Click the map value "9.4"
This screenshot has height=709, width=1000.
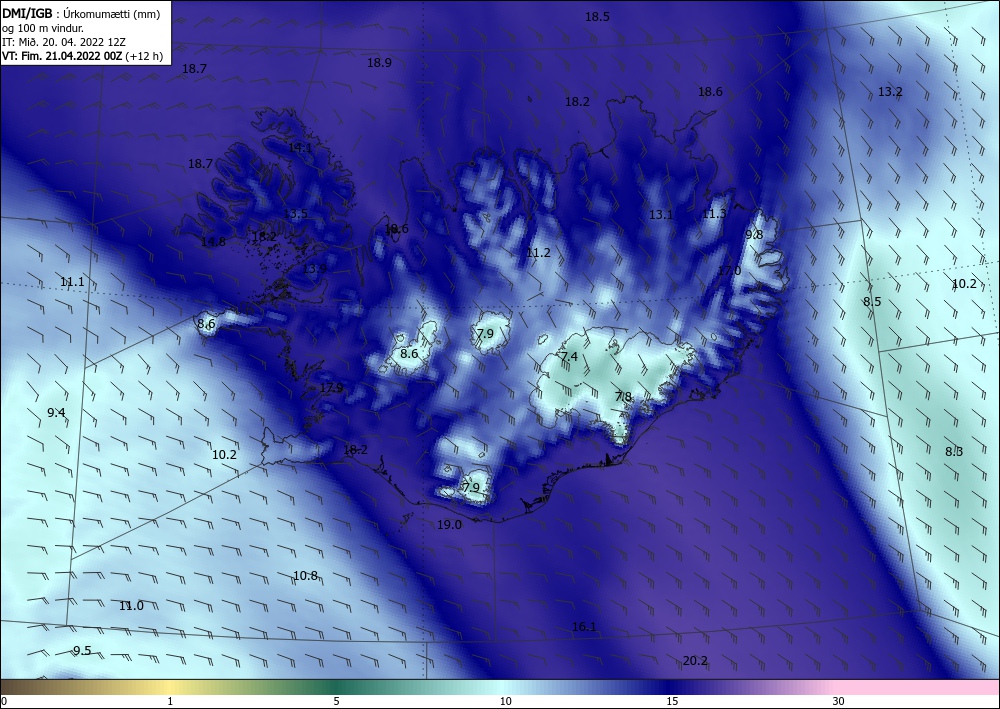click(56, 413)
